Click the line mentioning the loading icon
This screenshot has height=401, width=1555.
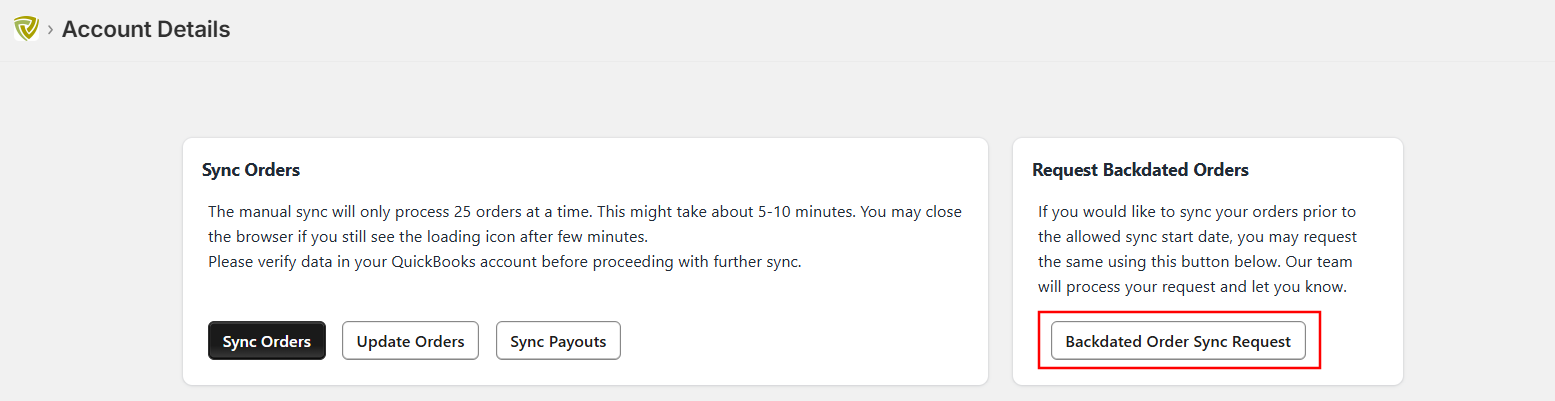428,237
